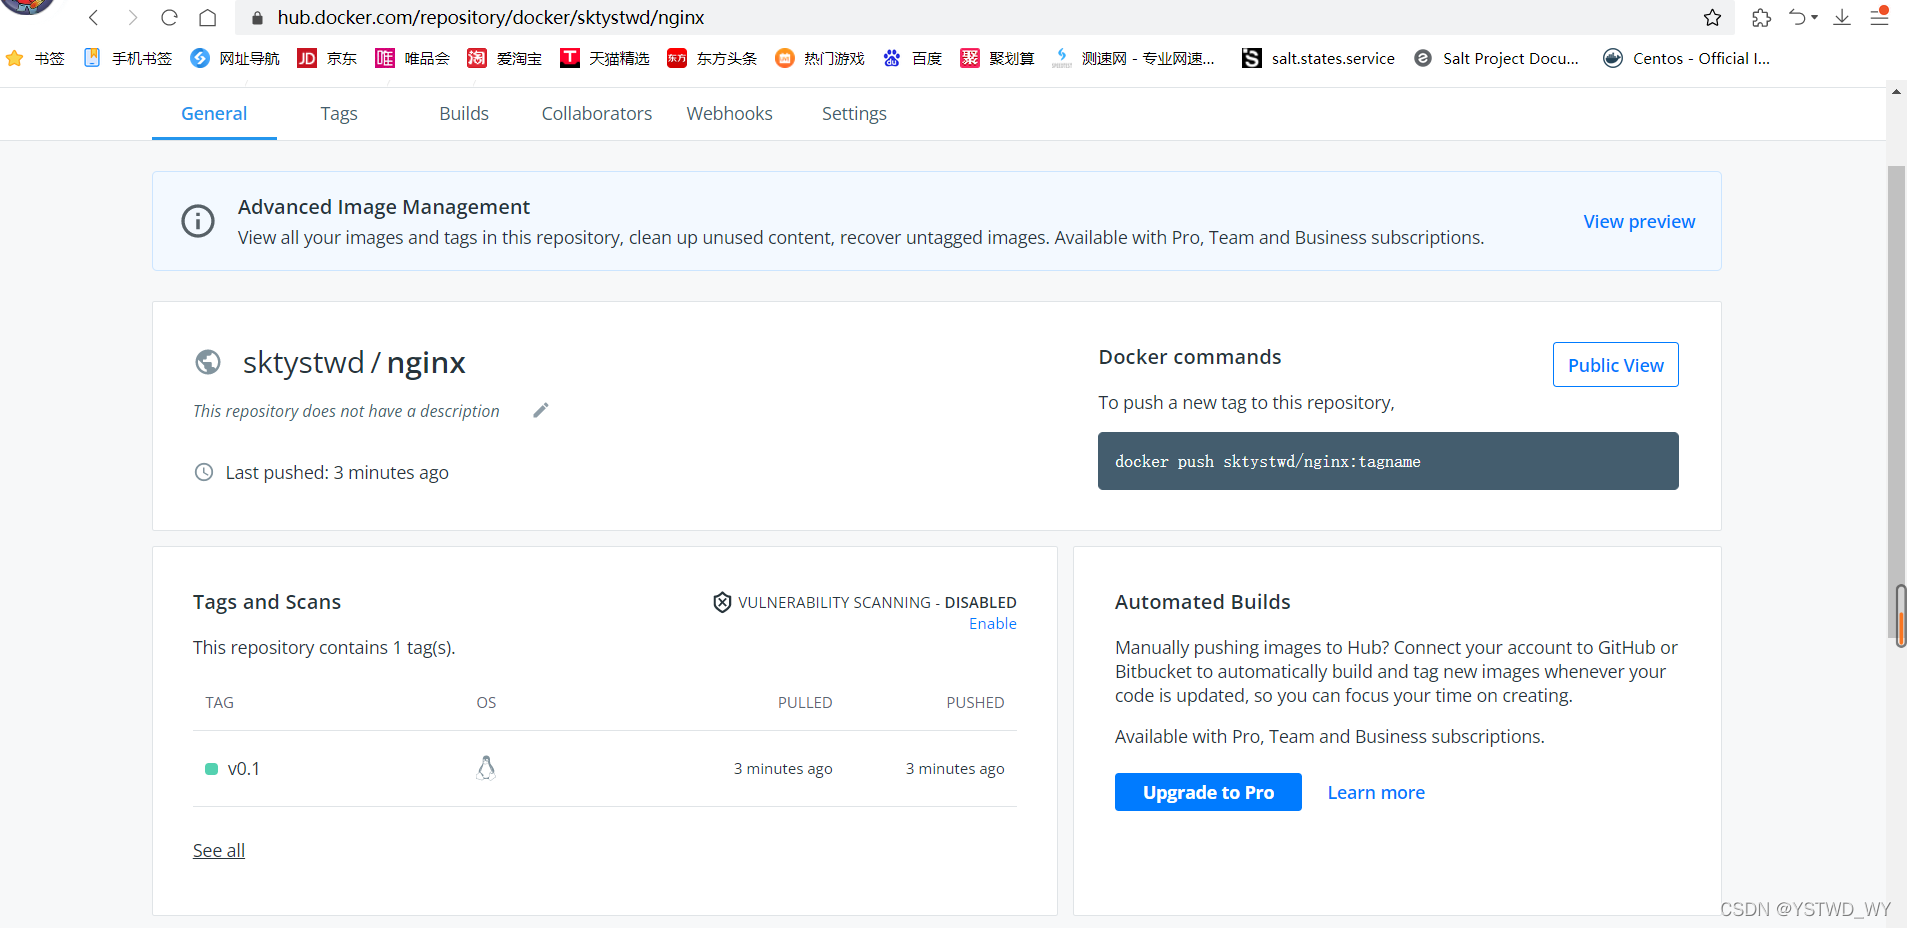1907x928 pixels.
Task: Switch to the Builds tab
Action: click(x=464, y=114)
